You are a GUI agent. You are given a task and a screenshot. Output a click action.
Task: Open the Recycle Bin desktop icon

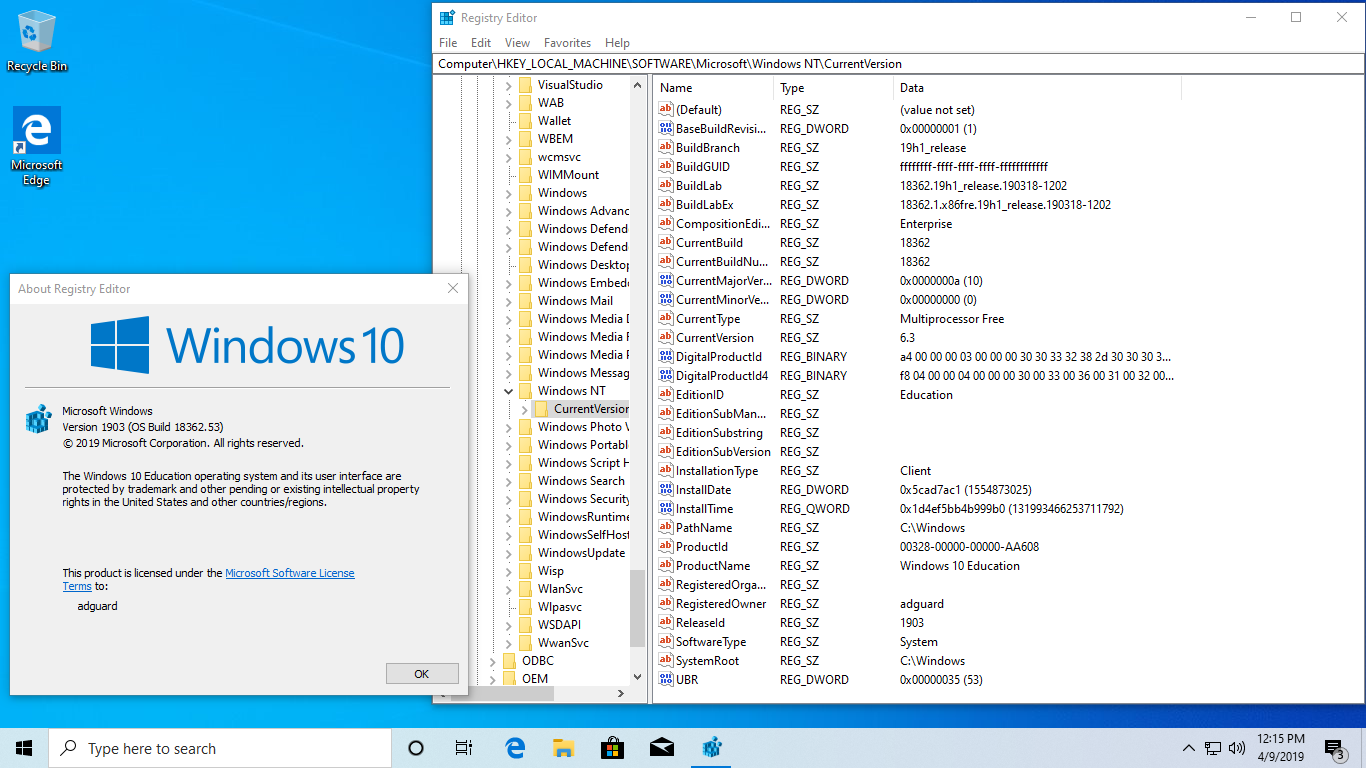(x=37, y=41)
